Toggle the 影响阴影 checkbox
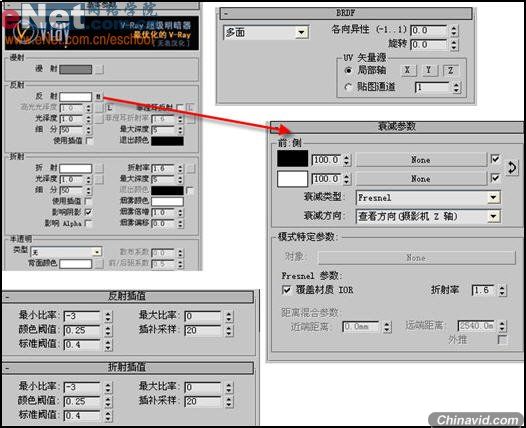This screenshot has height=428, width=526. point(89,212)
